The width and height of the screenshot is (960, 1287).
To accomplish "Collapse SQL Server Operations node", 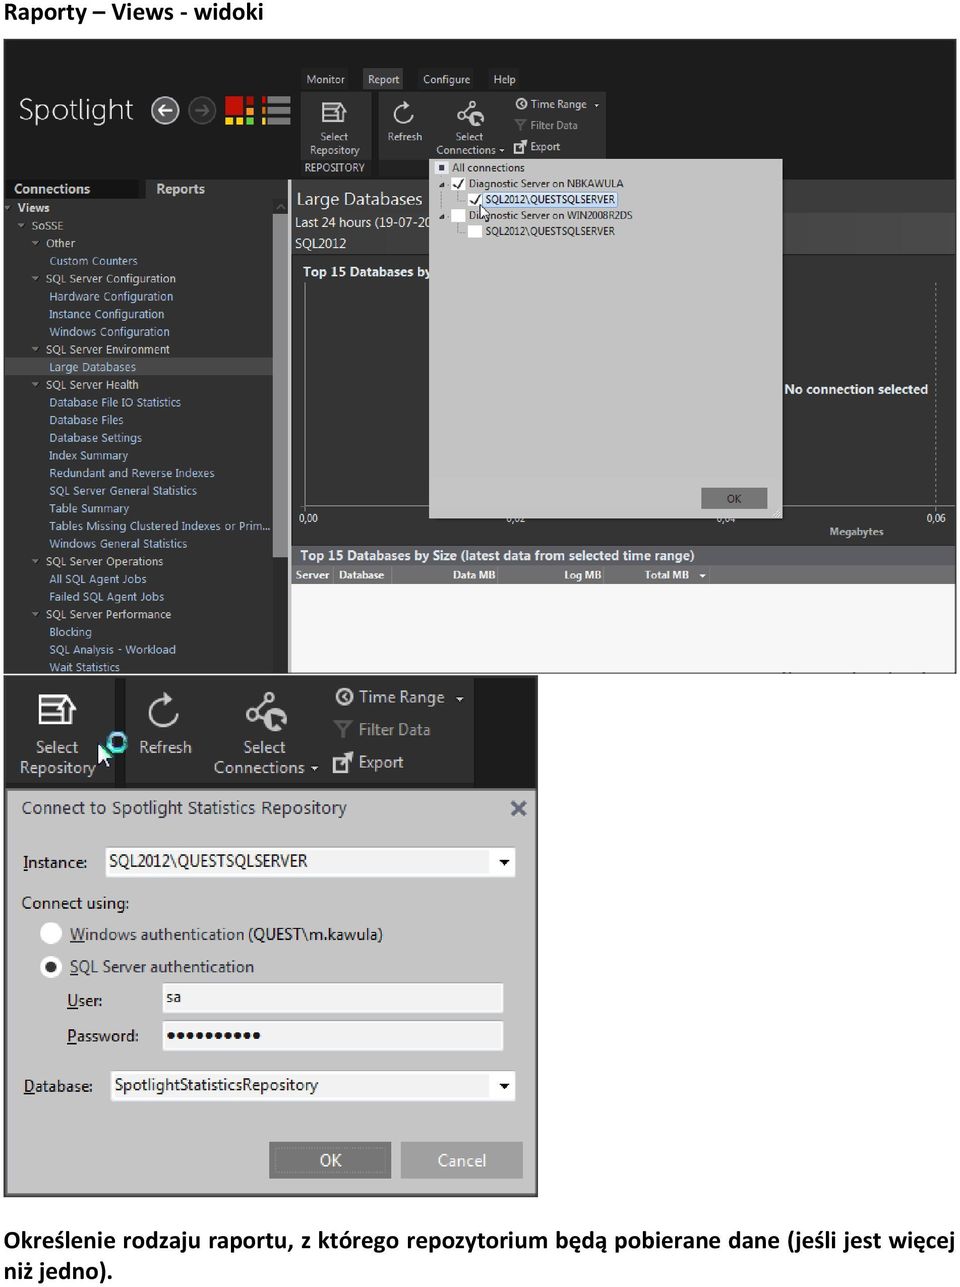I will (36, 562).
